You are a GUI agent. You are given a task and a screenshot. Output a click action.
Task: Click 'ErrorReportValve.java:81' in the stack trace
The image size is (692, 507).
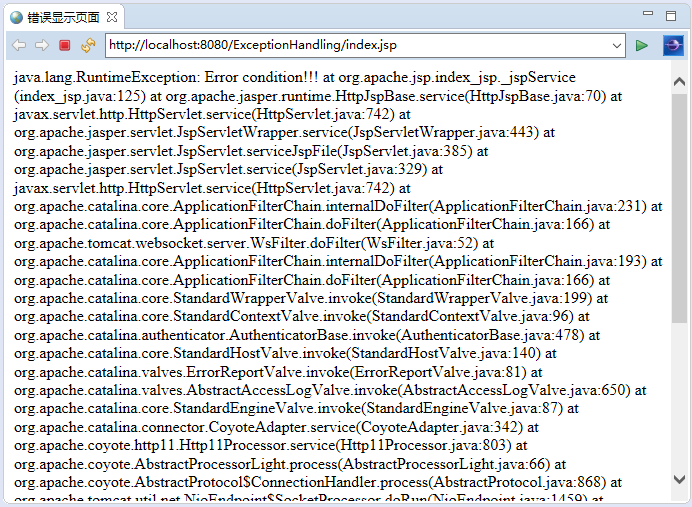pyautogui.click(x=438, y=372)
